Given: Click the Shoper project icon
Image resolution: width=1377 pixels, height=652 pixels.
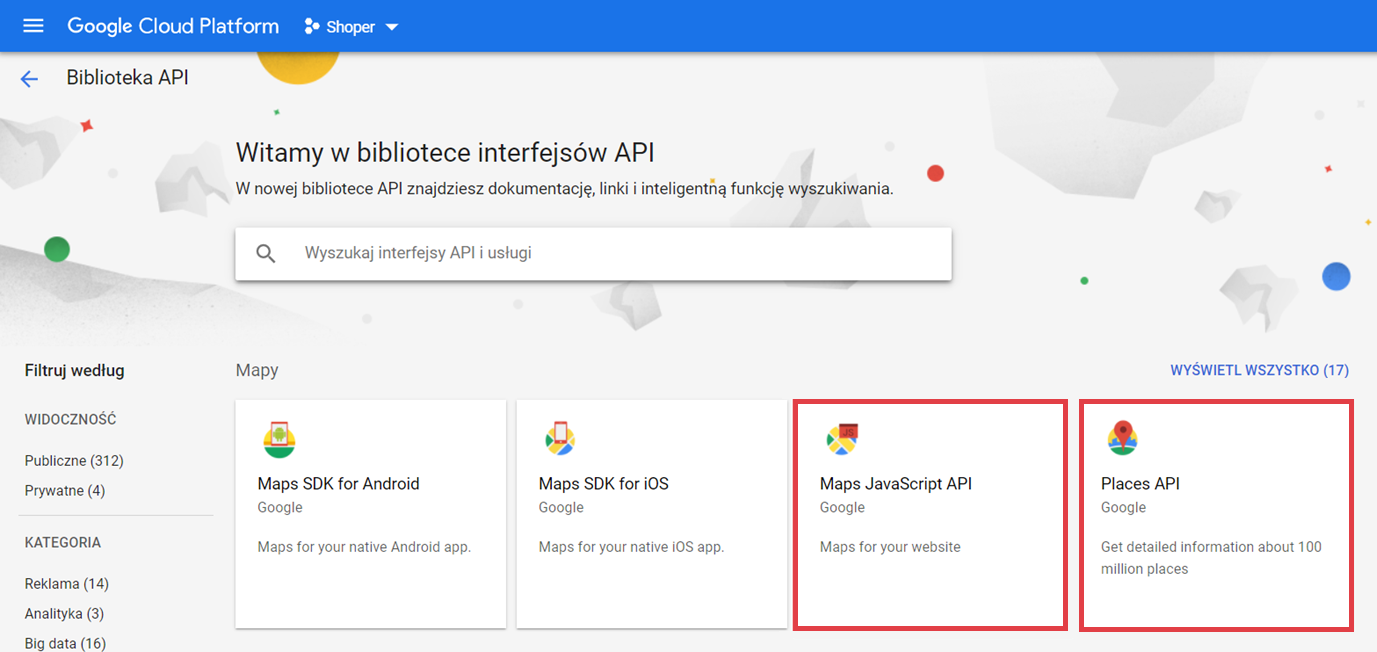Looking at the screenshot, I should (312, 27).
